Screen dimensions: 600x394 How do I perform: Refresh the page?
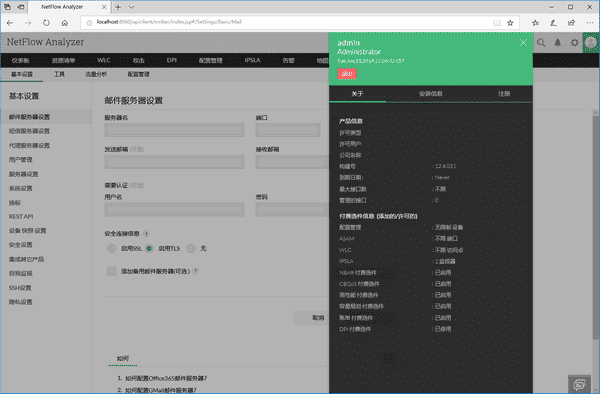tap(46, 23)
